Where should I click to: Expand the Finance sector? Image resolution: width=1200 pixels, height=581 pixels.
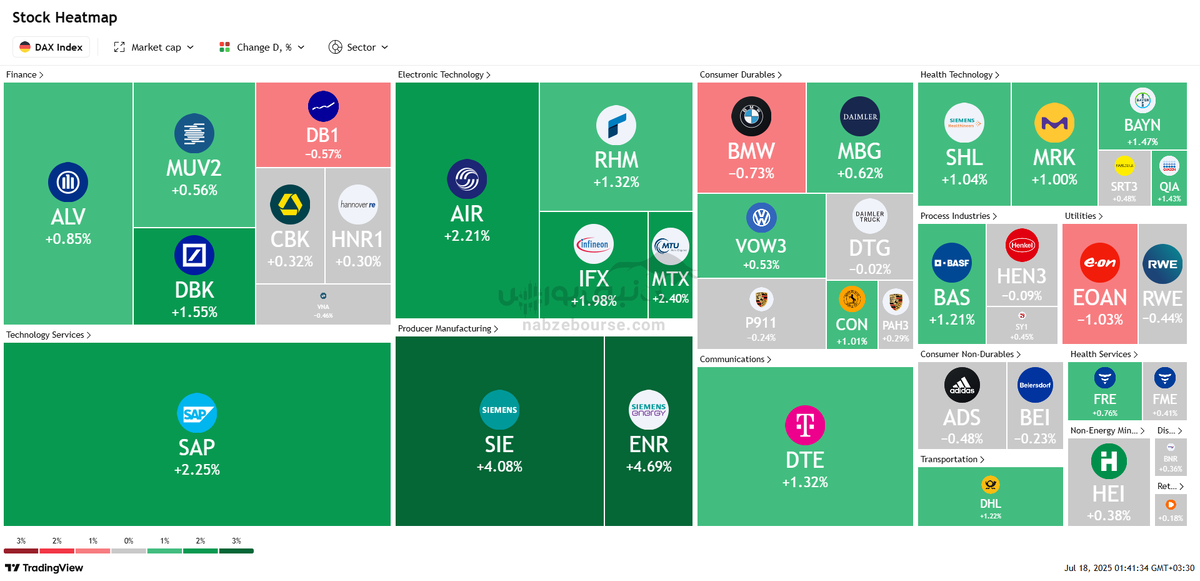pos(24,75)
